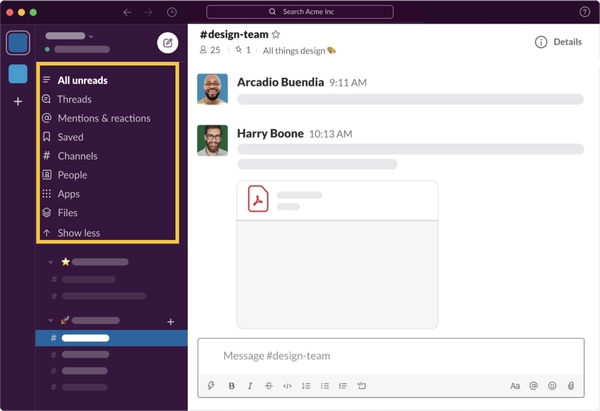The image size is (600, 411).
Task: Open Arcadio Buendia's avatar
Action: pos(212,89)
